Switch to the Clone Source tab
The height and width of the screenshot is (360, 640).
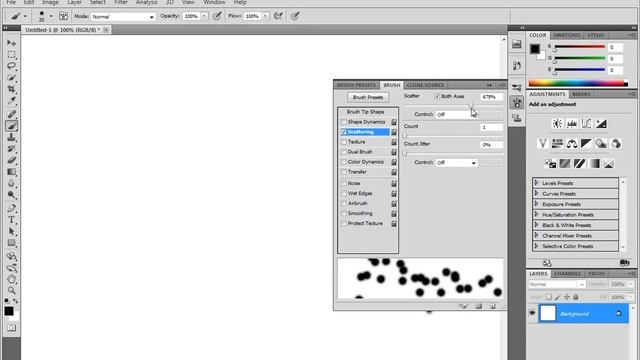click(x=425, y=85)
